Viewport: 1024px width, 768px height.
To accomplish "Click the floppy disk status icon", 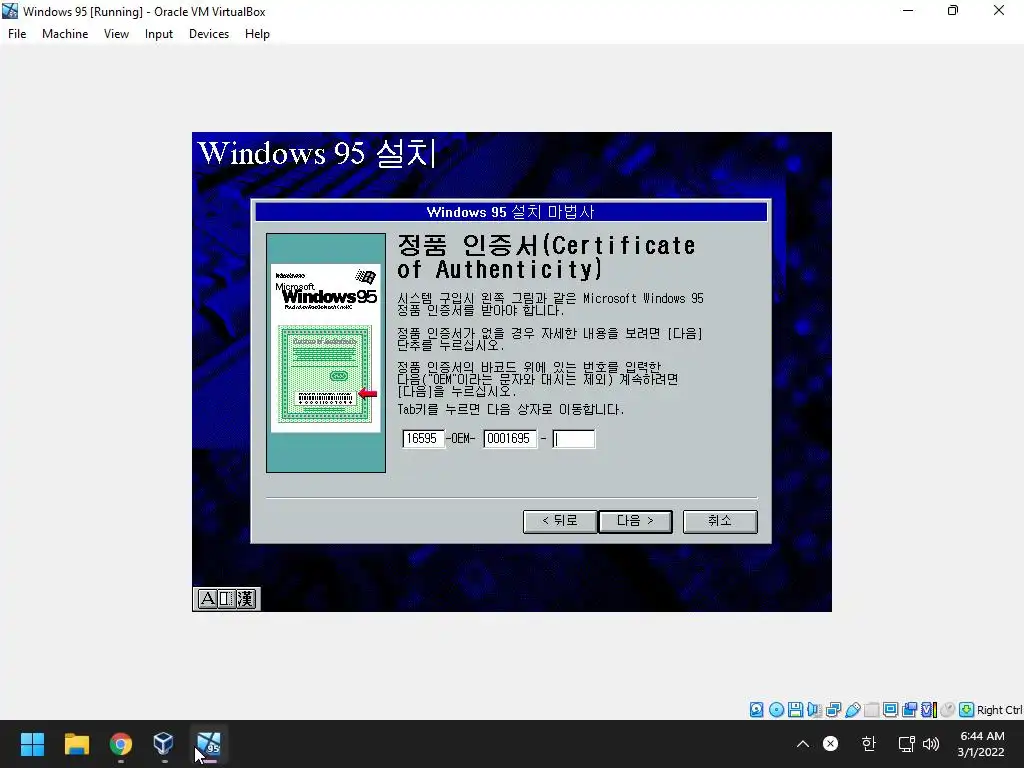I will pyautogui.click(x=795, y=710).
